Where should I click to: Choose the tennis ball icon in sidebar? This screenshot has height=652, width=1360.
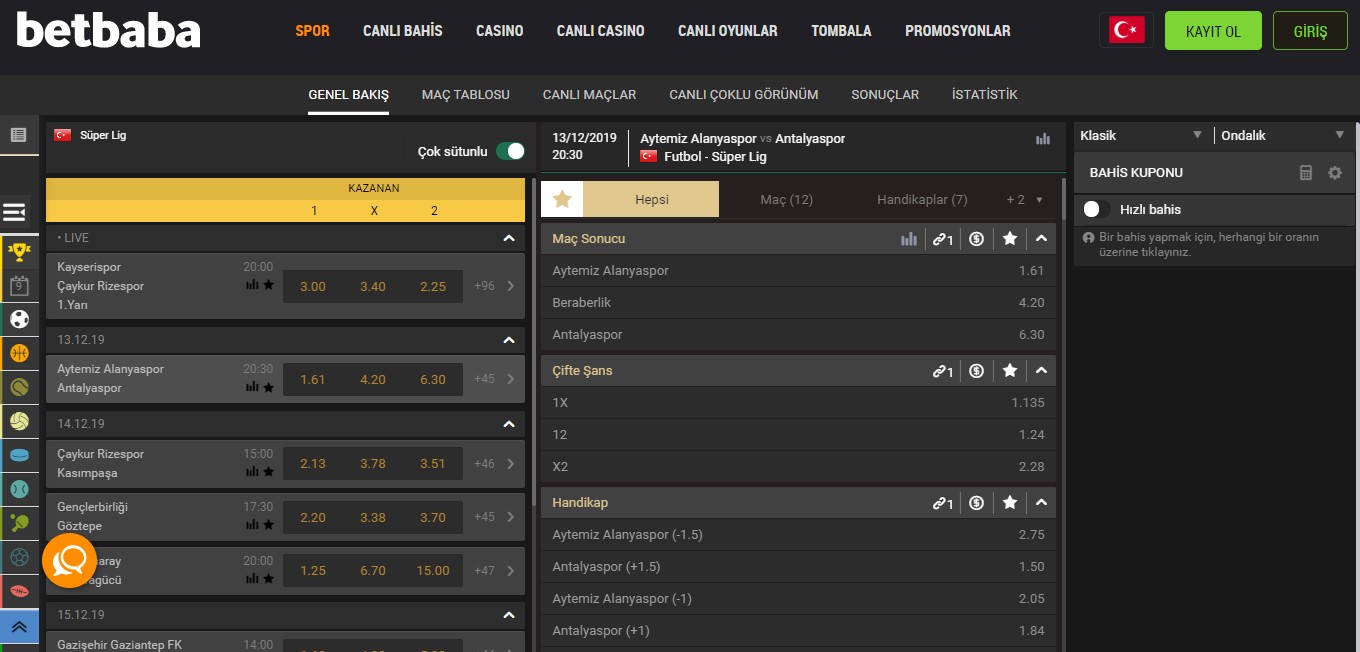click(19, 387)
